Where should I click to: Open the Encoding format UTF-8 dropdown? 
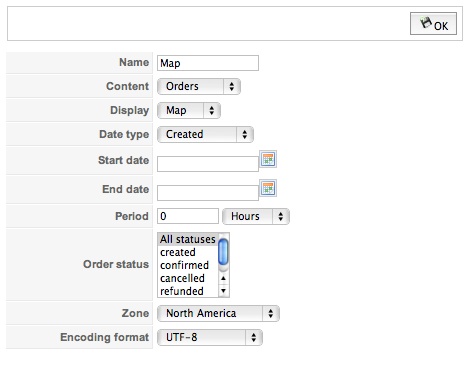210,337
